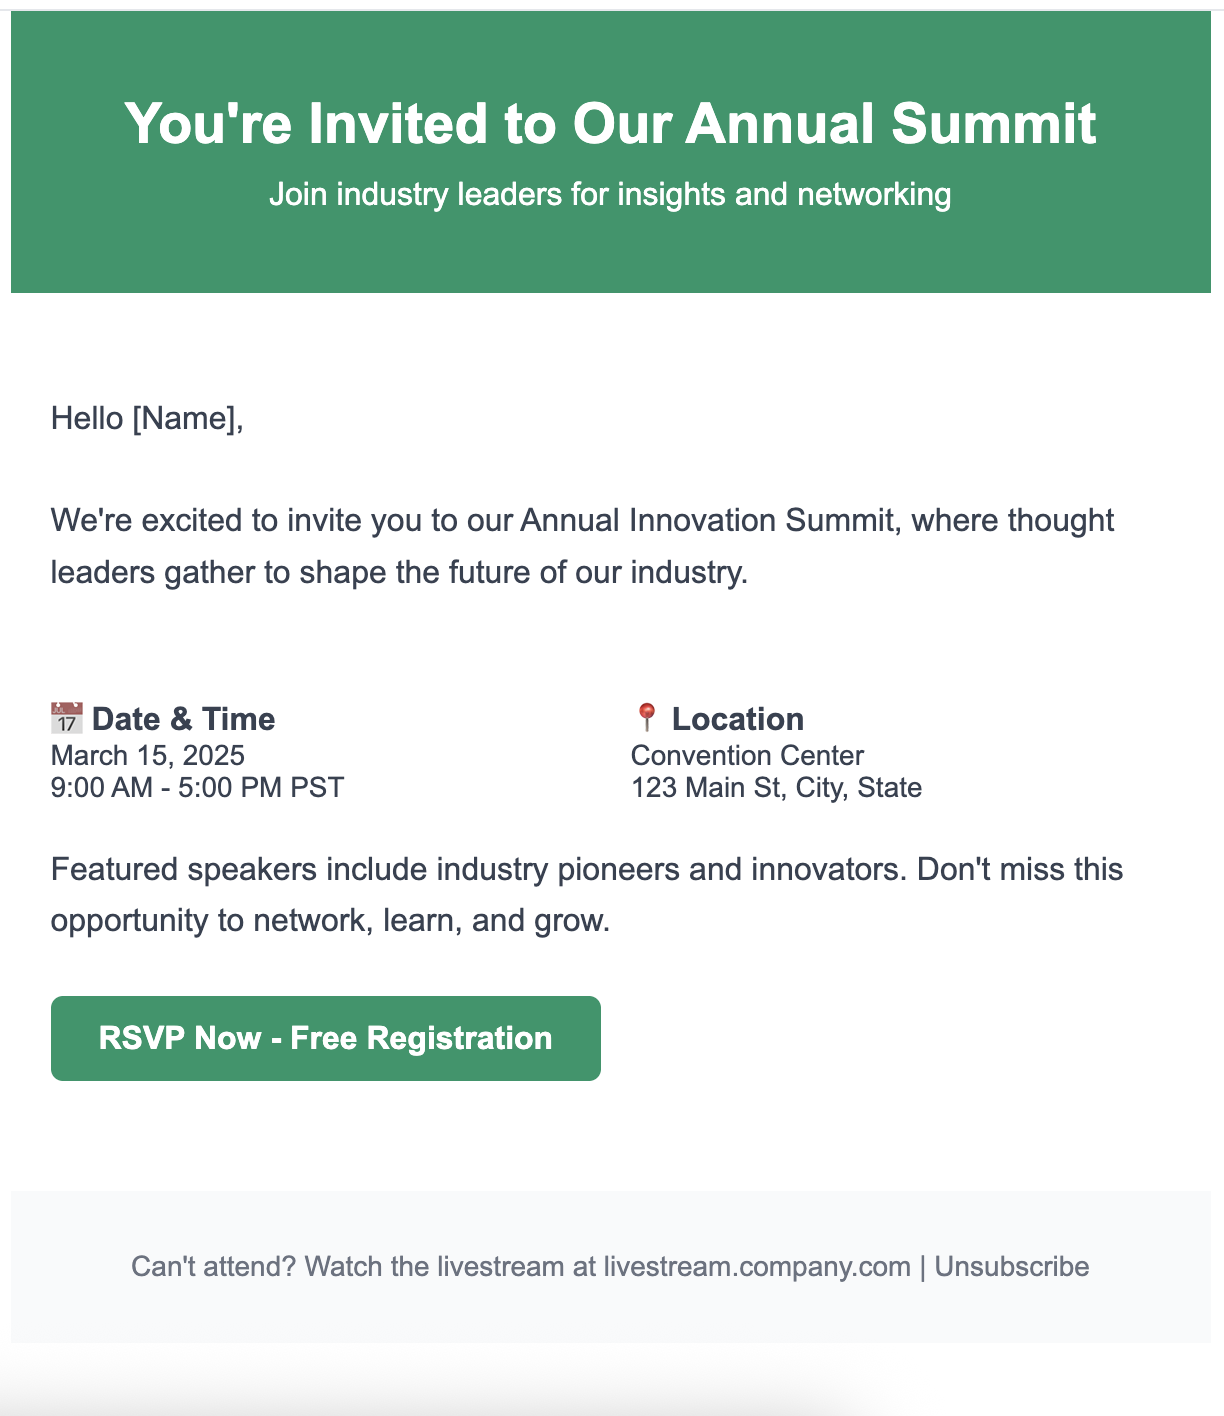Click the March 15, 2025 date
This screenshot has height=1416, width=1224.
click(147, 756)
